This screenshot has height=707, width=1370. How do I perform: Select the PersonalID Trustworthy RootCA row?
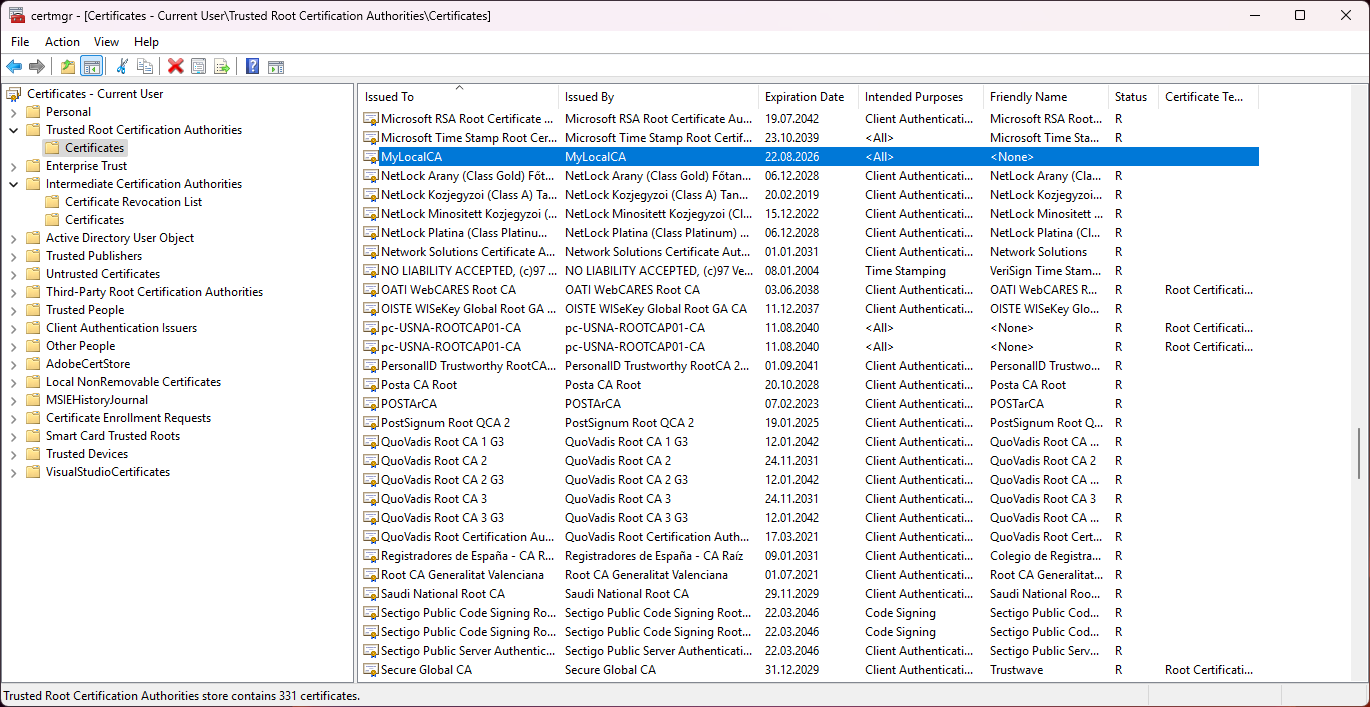point(809,366)
